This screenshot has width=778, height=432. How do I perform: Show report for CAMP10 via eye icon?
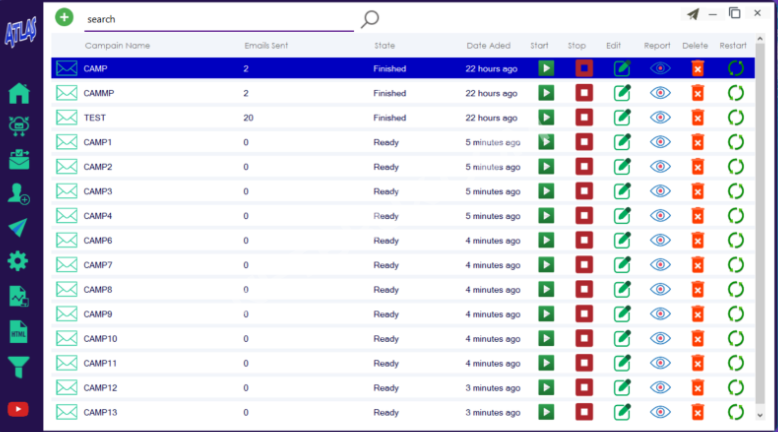point(660,338)
